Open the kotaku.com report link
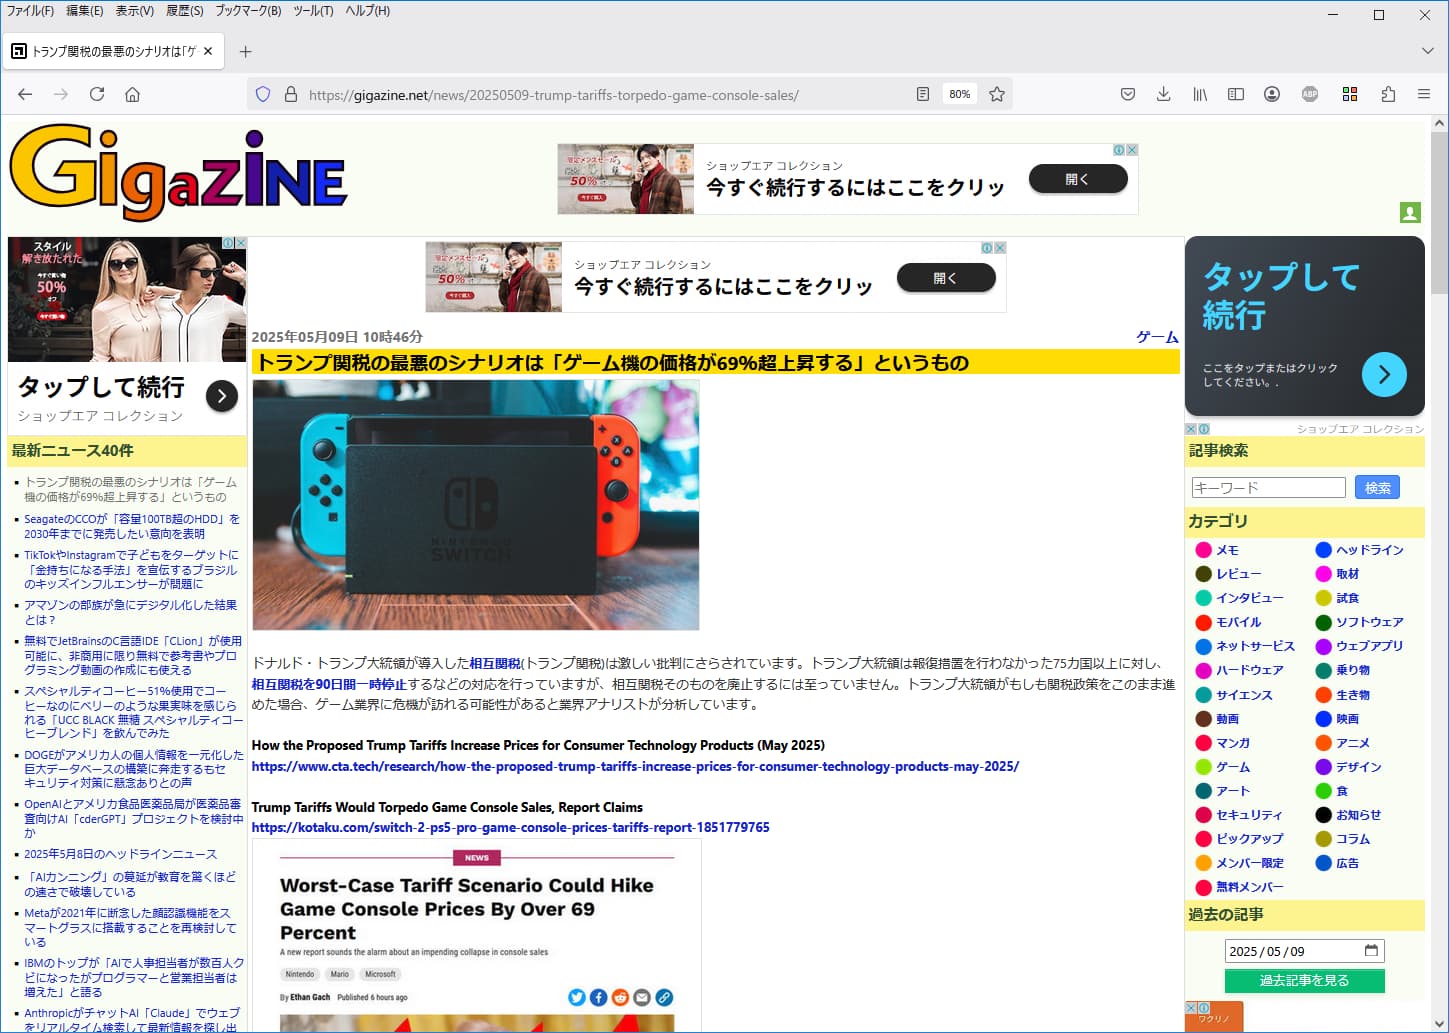Screen dimensions: 1449x1033 pos(510,827)
